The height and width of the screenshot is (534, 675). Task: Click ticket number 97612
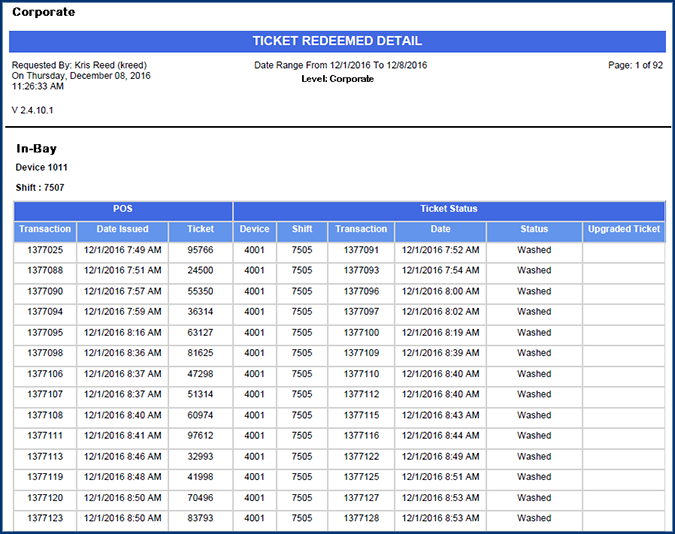[200, 436]
